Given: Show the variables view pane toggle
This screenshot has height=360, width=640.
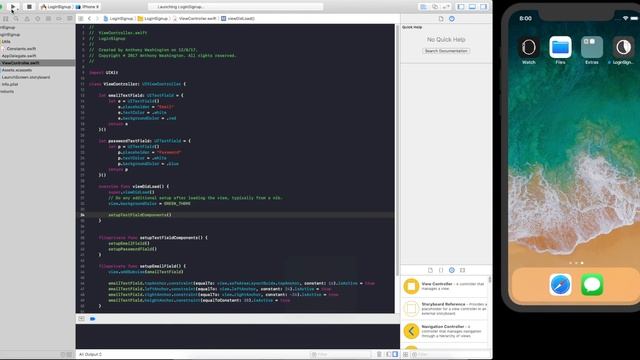Looking at the screenshot, I should tap(389, 355).
